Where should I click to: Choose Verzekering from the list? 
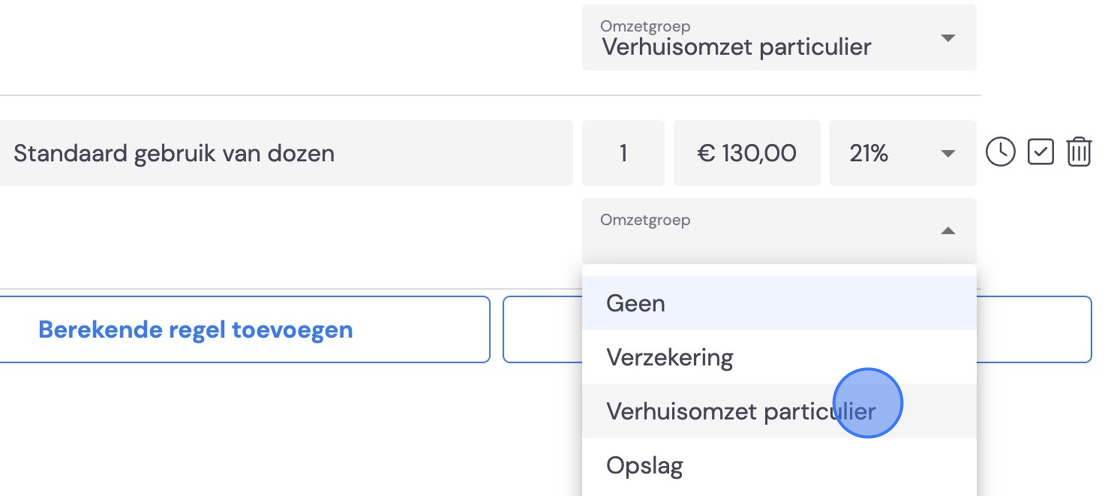click(x=779, y=357)
